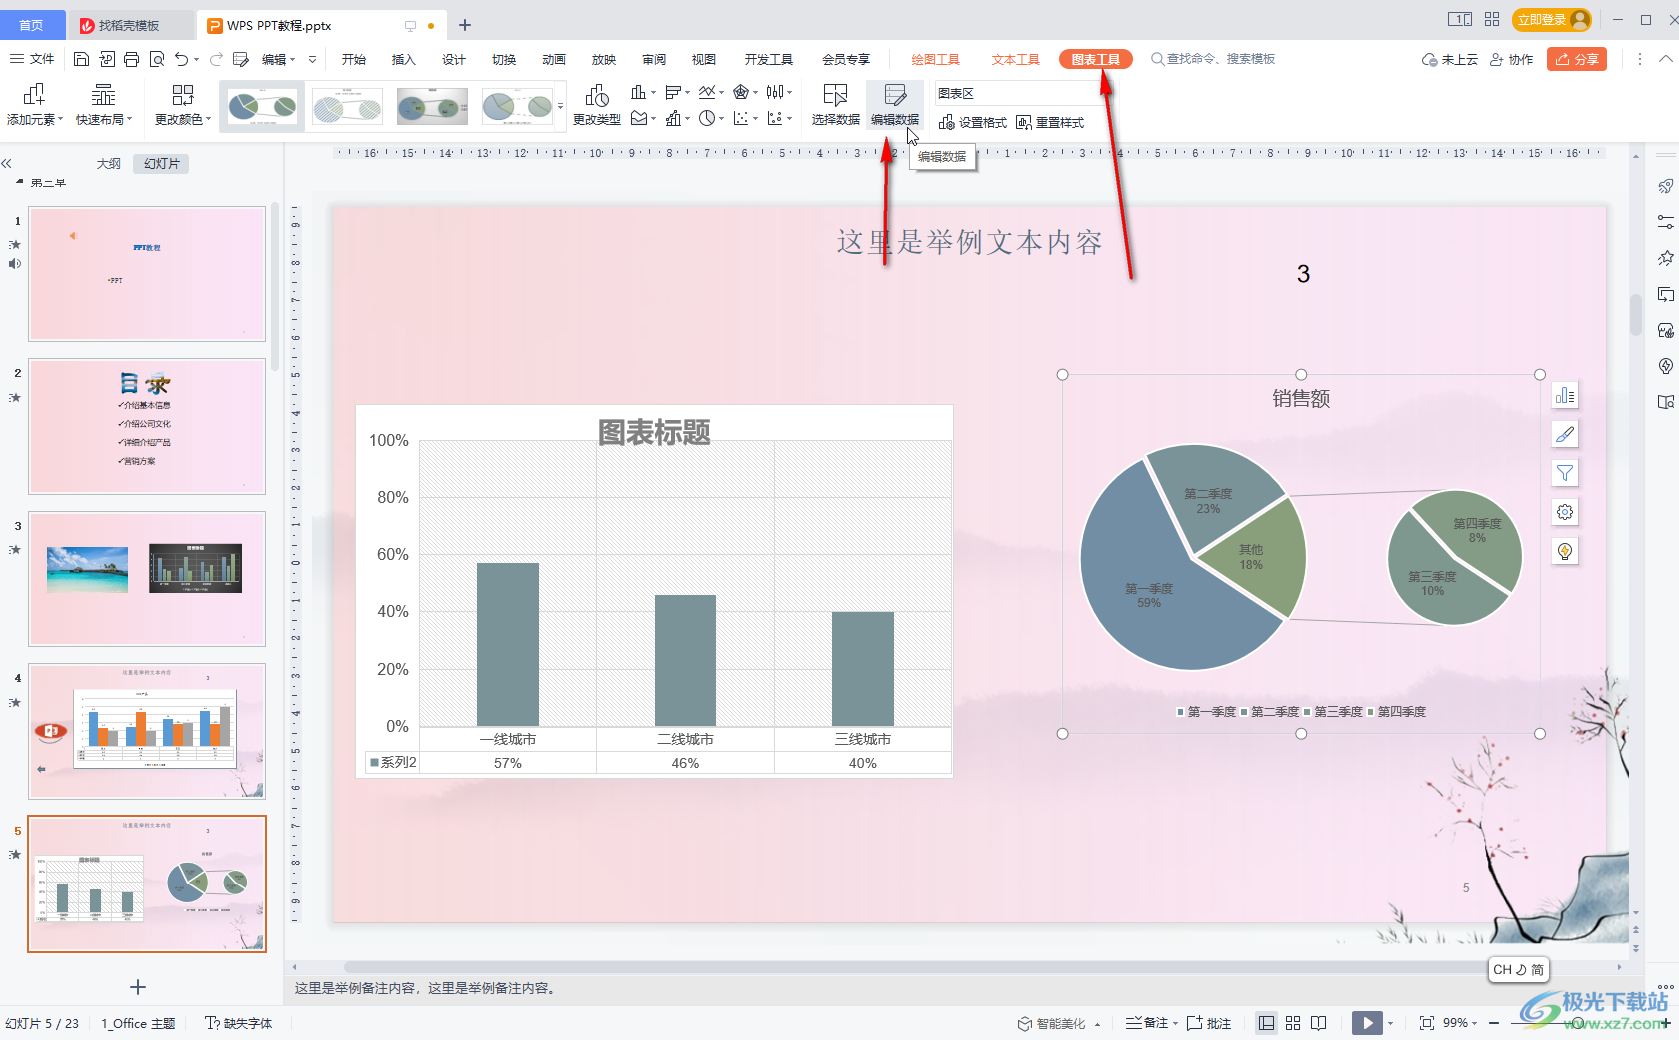
Task: Open the Text Tools (文本工具) tab
Action: (x=1015, y=59)
